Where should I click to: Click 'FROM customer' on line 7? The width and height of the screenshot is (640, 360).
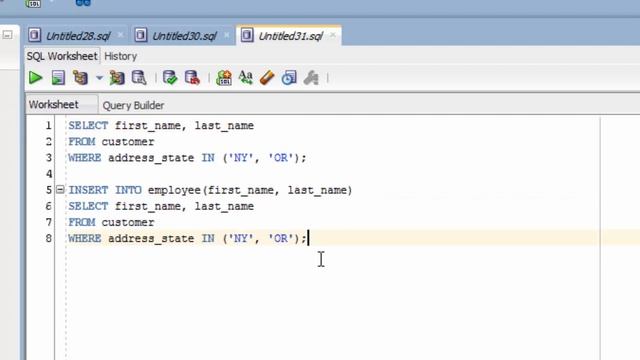click(x=111, y=222)
